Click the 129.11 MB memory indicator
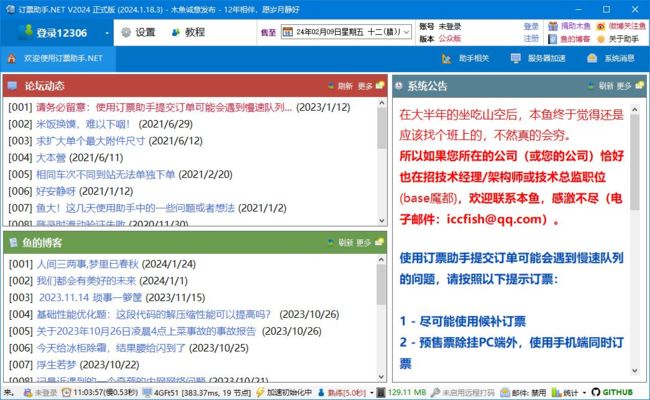This screenshot has height=400, width=650. coord(402,392)
